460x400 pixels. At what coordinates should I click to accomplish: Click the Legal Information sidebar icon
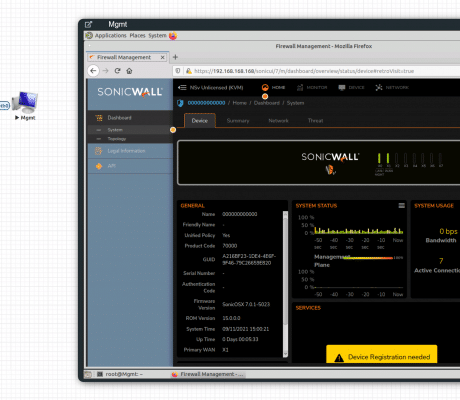tap(98, 151)
